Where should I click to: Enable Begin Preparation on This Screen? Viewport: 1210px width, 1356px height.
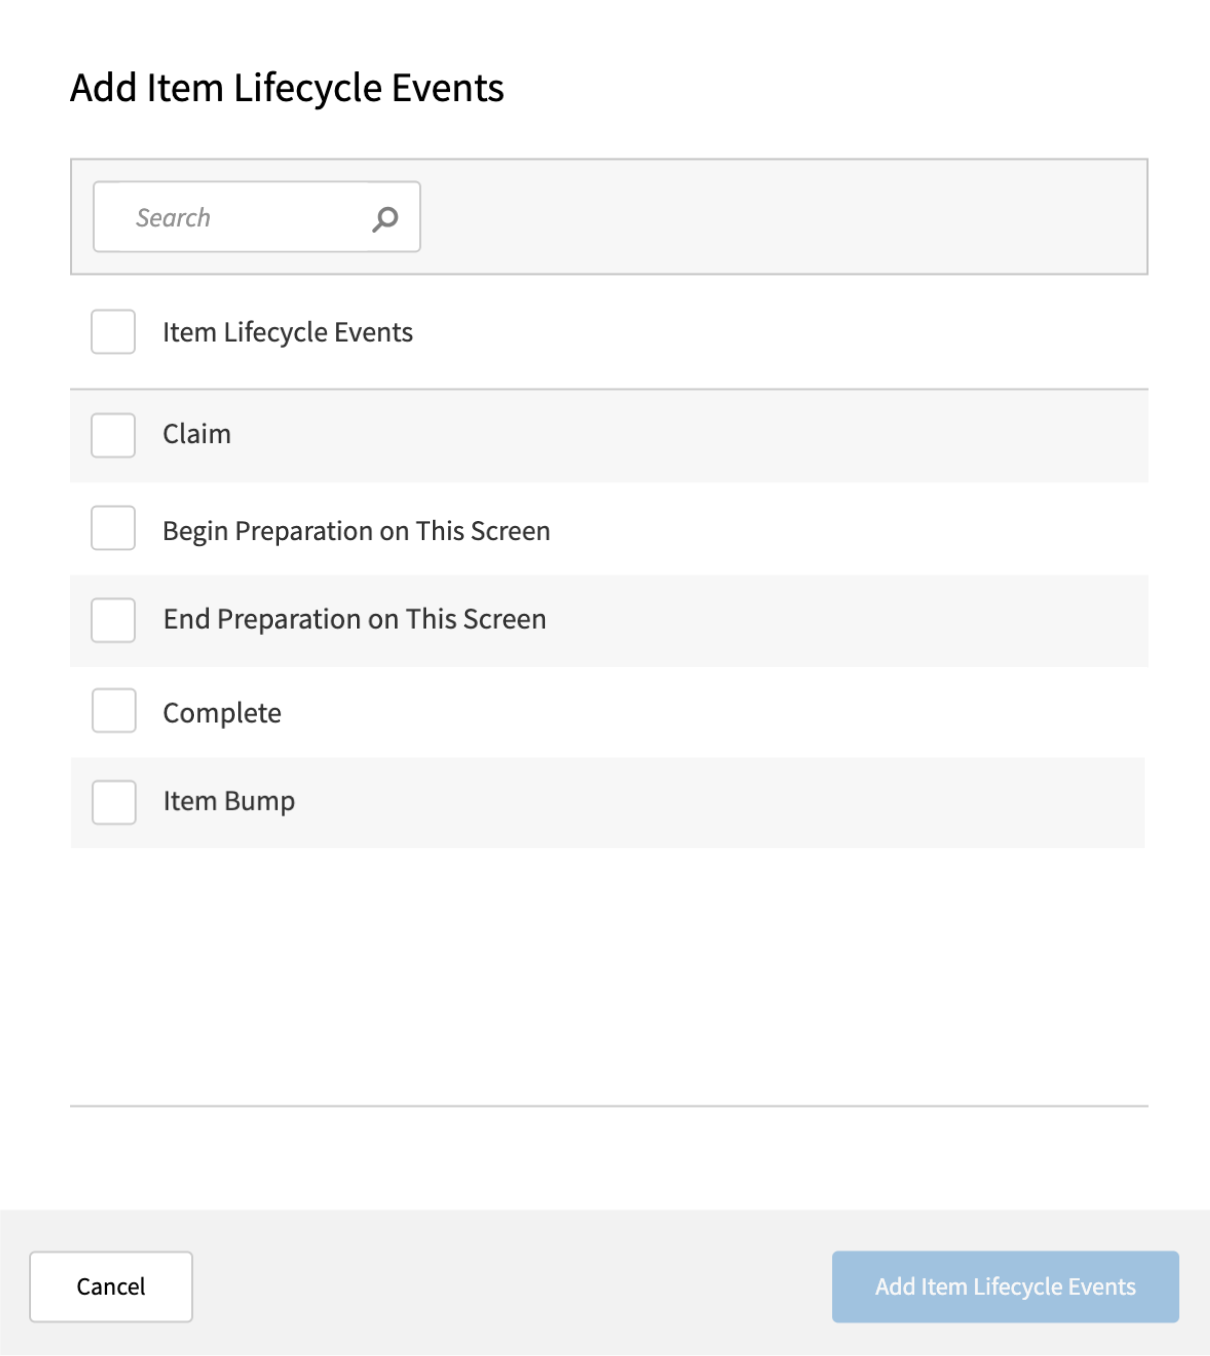[x=113, y=530]
